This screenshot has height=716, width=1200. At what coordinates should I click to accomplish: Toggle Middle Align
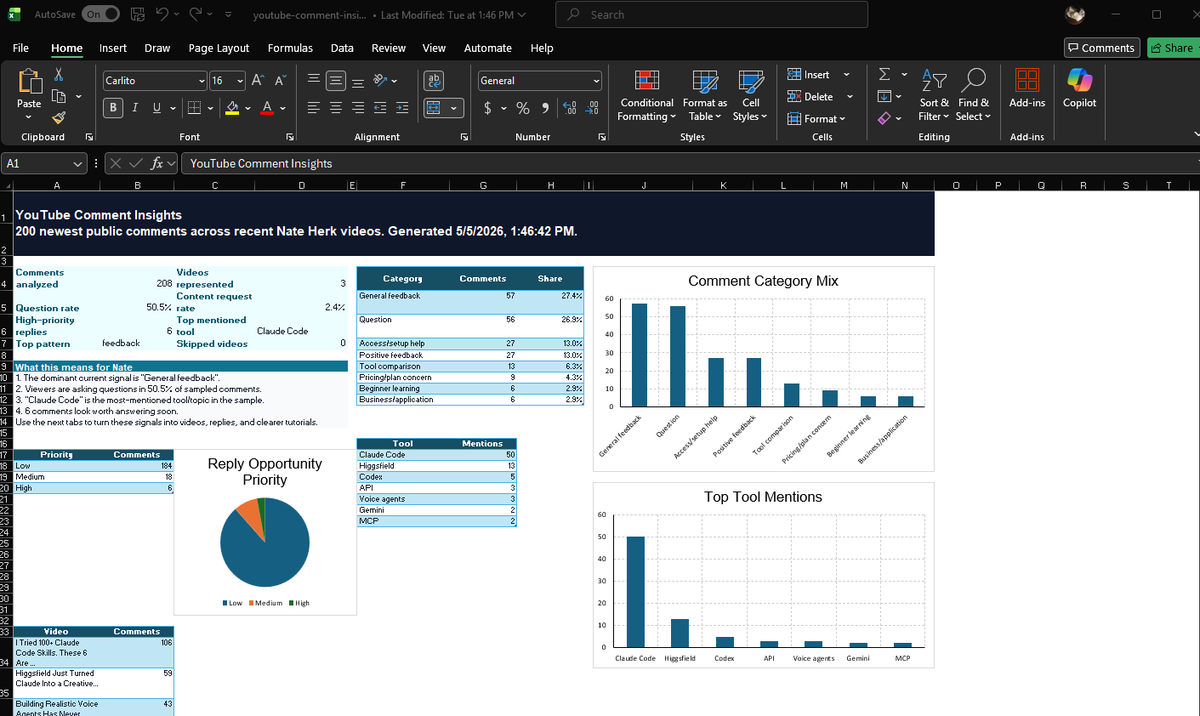tap(336, 80)
